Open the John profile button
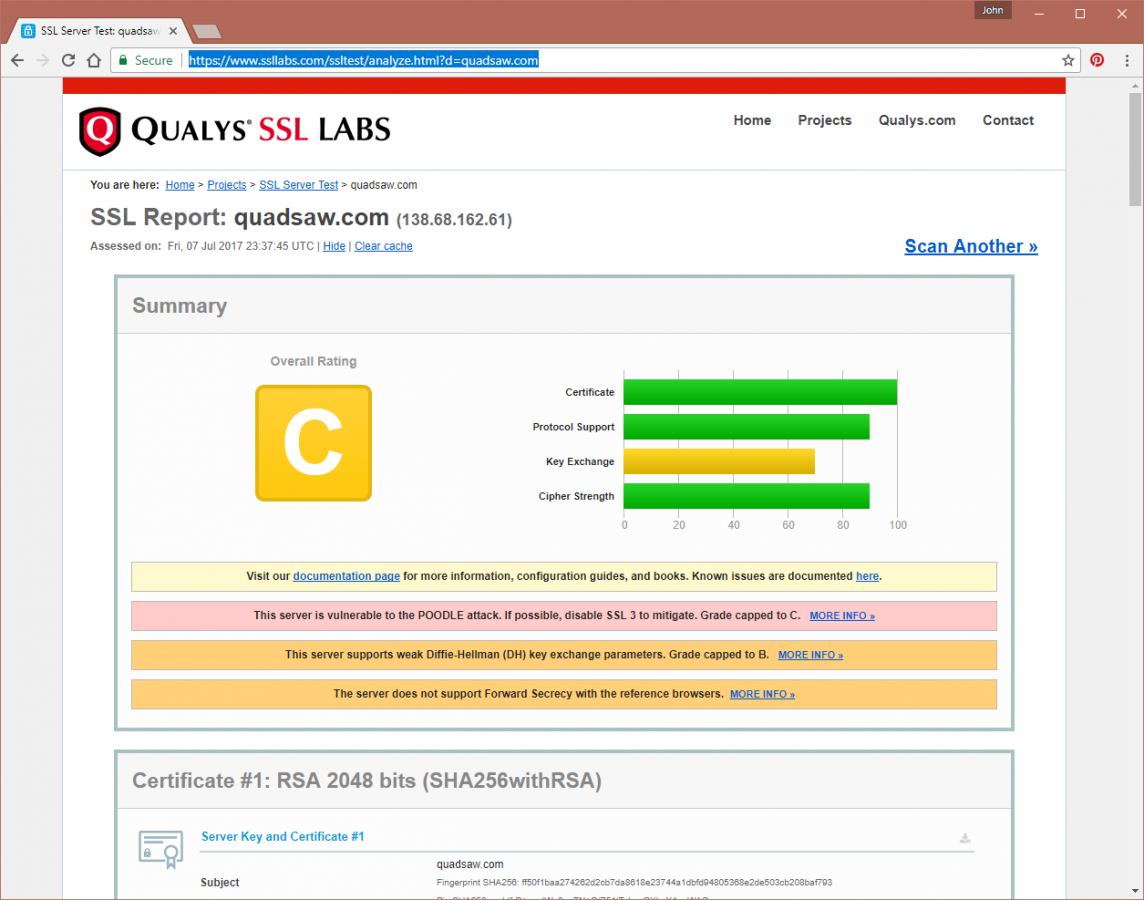The height and width of the screenshot is (900, 1144). (x=993, y=11)
